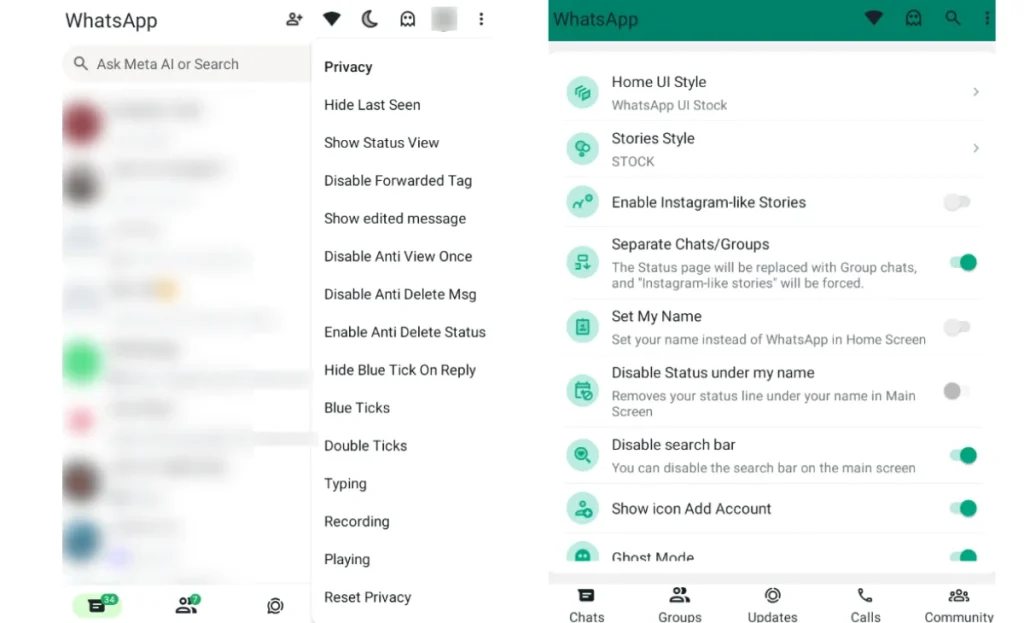Expand Home UI Style chevron
The width and height of the screenshot is (1024, 623).
(976, 92)
